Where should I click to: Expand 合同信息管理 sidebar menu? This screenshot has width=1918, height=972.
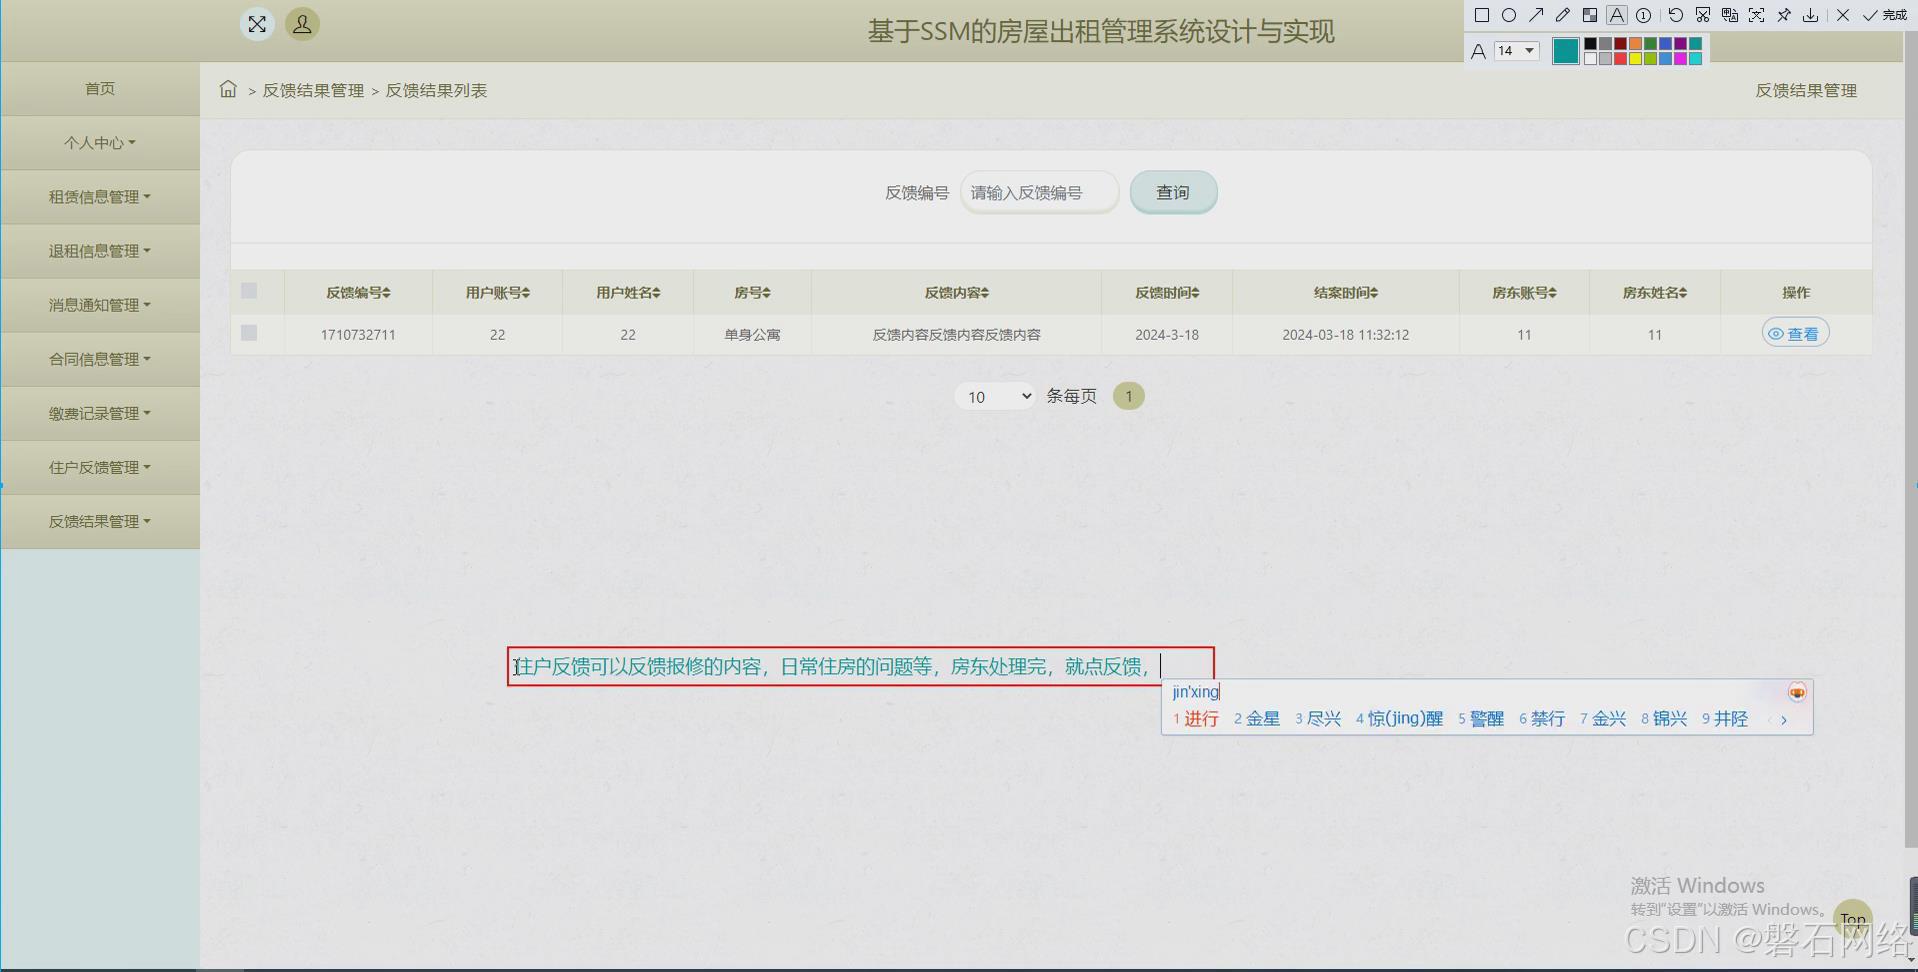[x=100, y=358]
